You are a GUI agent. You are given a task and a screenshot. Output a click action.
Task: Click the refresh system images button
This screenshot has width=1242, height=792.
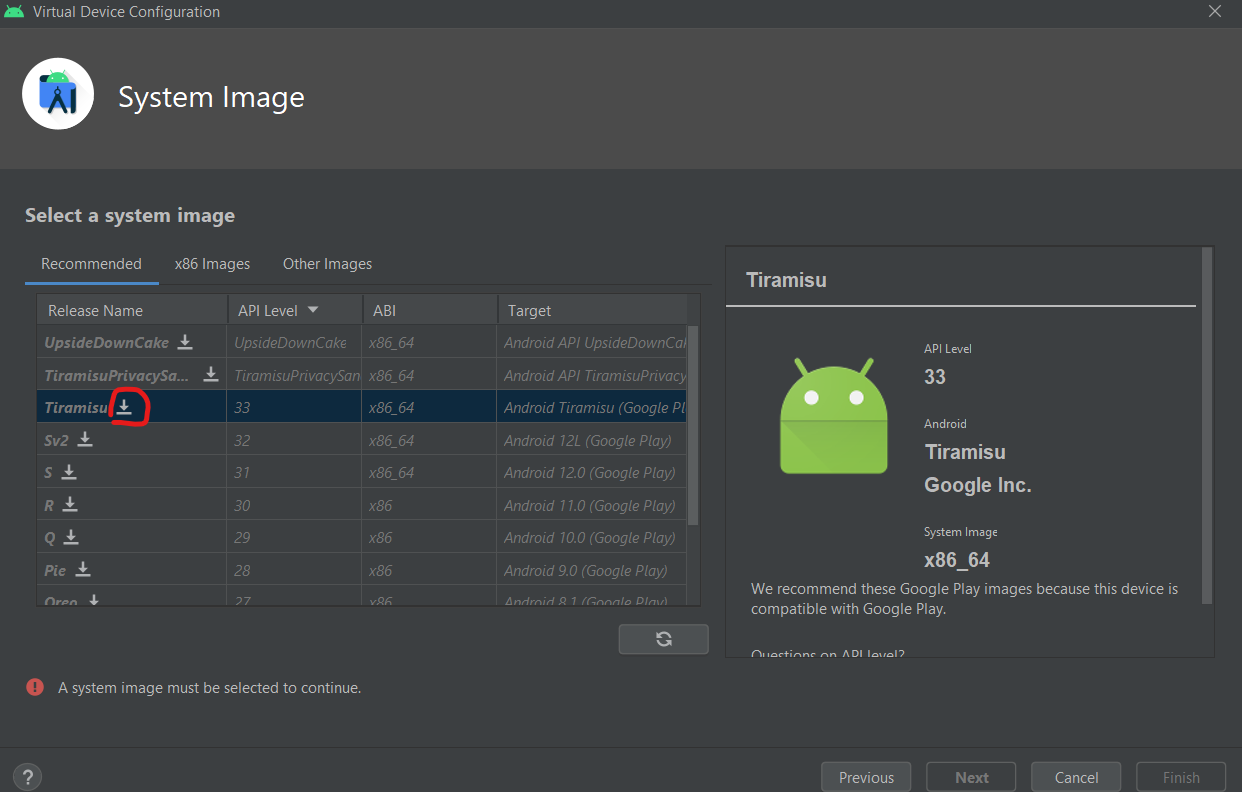coord(663,639)
